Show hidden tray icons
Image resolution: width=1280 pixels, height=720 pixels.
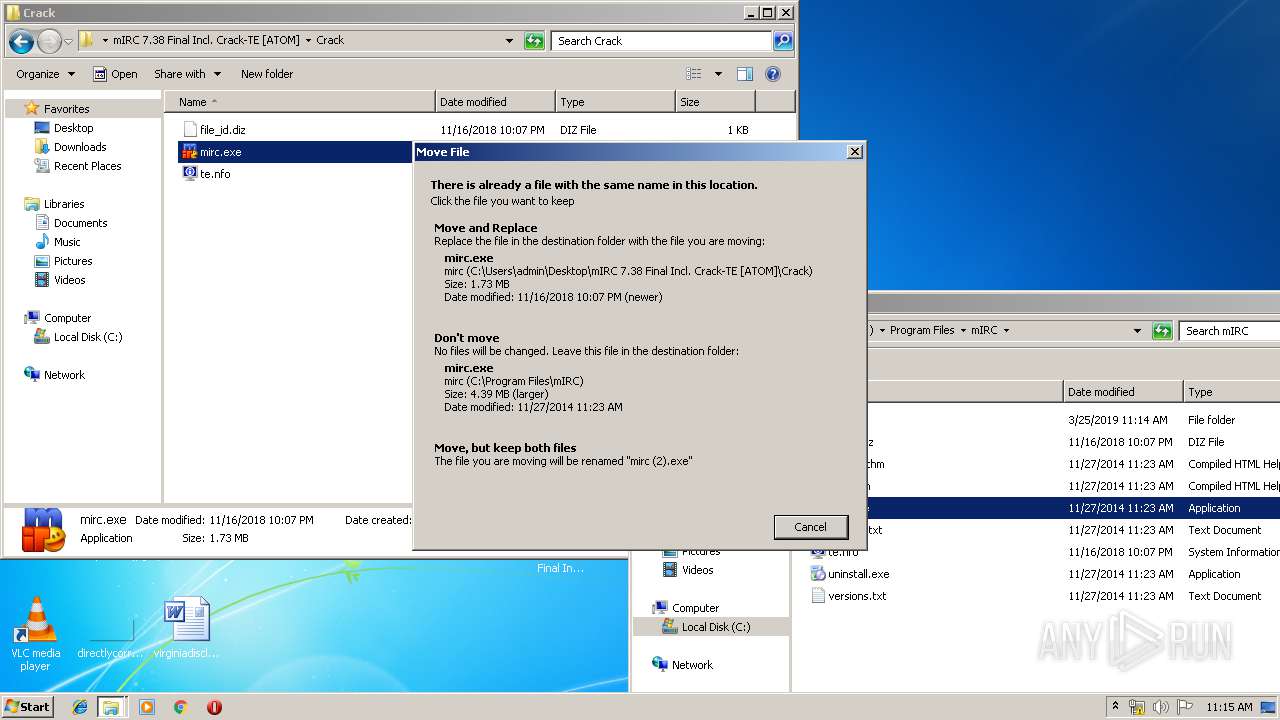(x=1115, y=707)
